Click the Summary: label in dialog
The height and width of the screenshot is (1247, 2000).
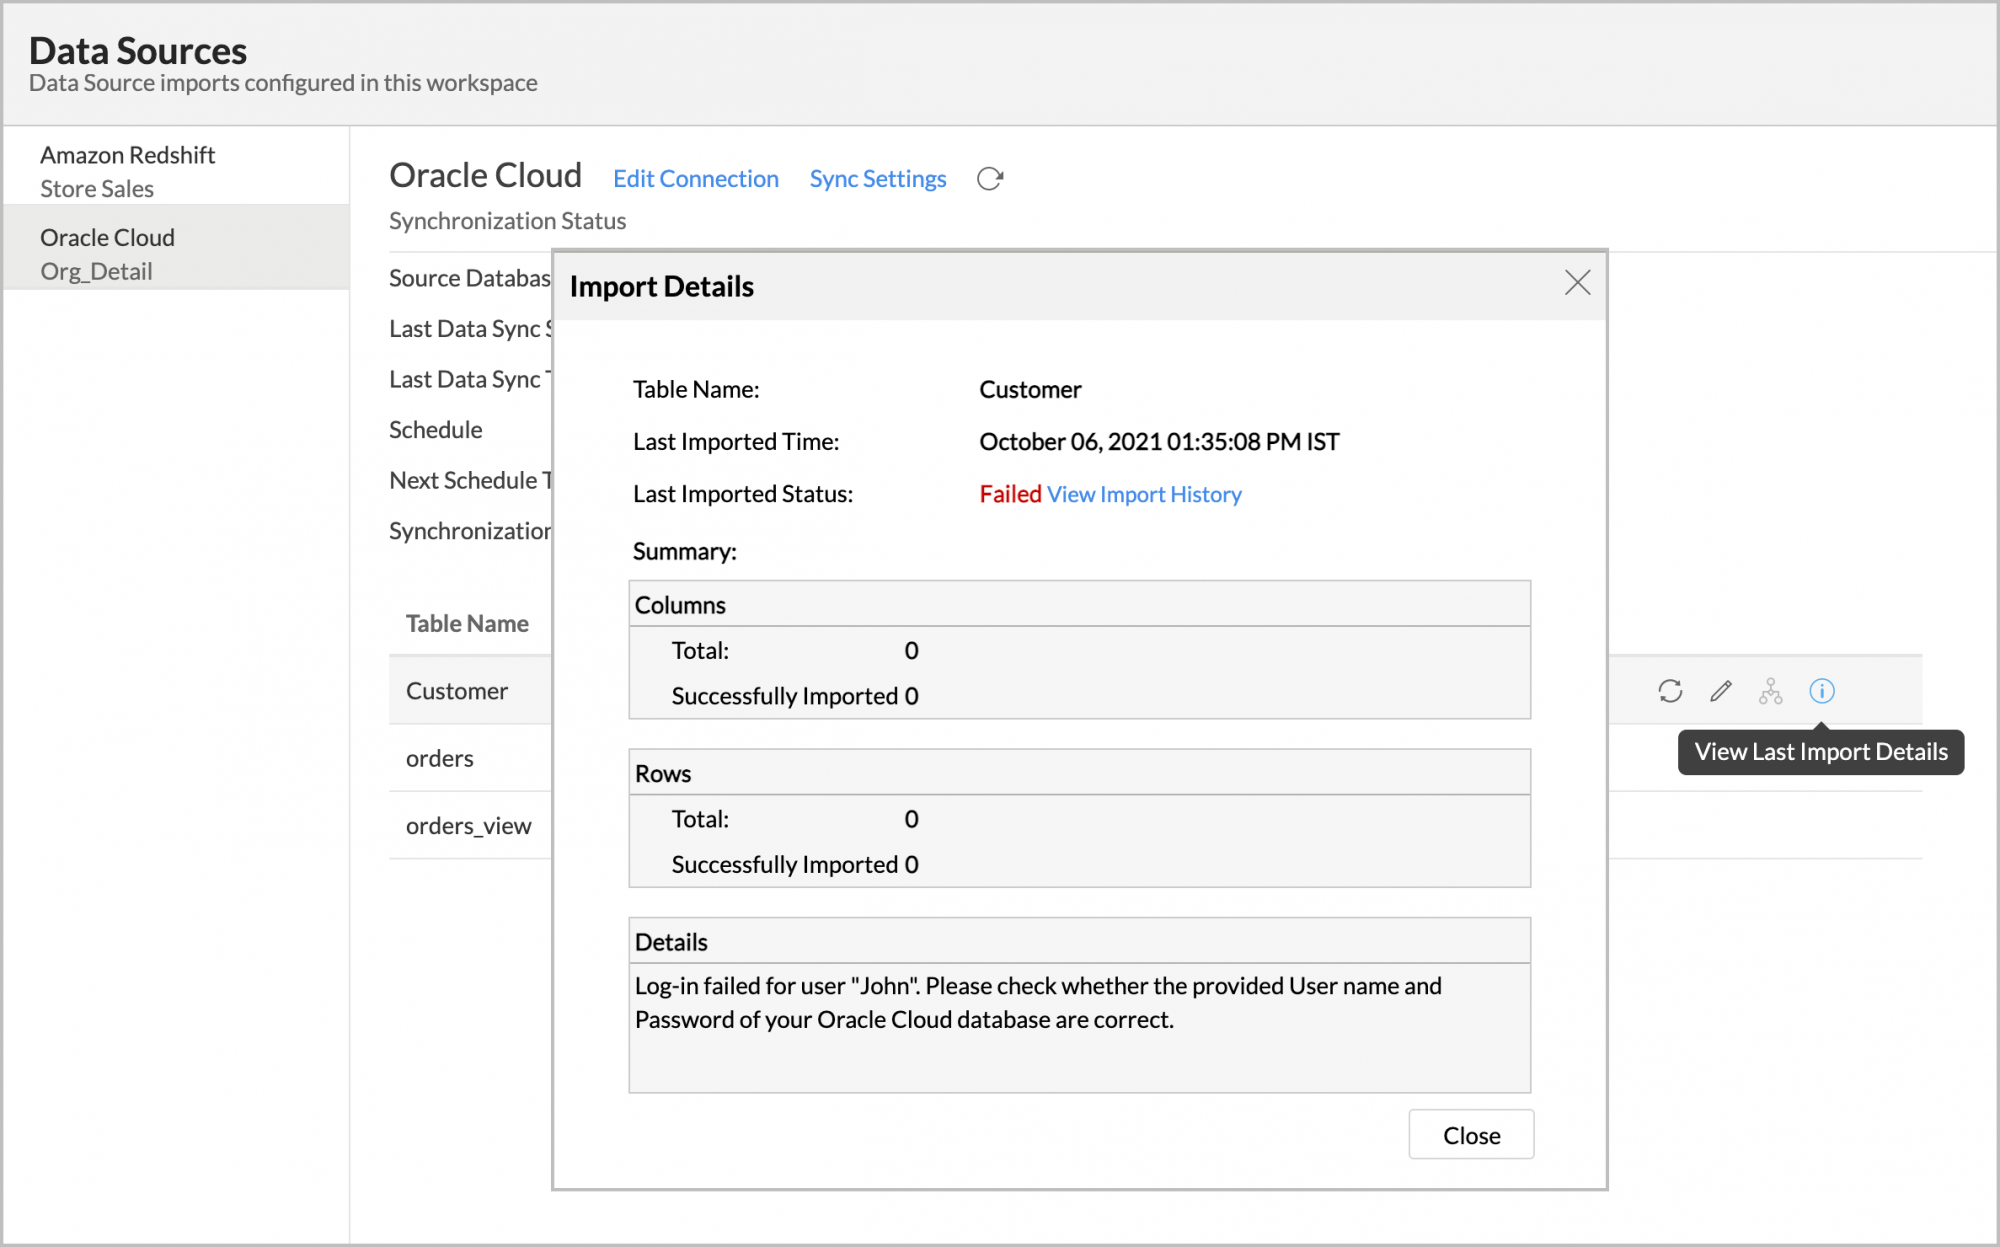[x=685, y=551]
